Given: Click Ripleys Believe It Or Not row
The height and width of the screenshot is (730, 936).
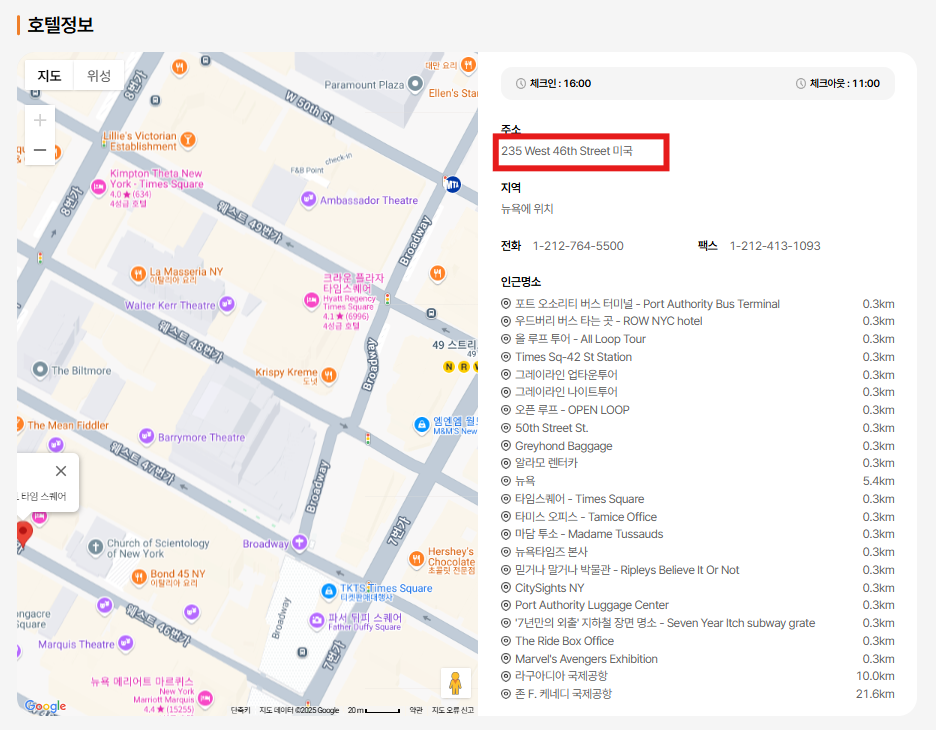Looking at the screenshot, I should [x=697, y=570].
